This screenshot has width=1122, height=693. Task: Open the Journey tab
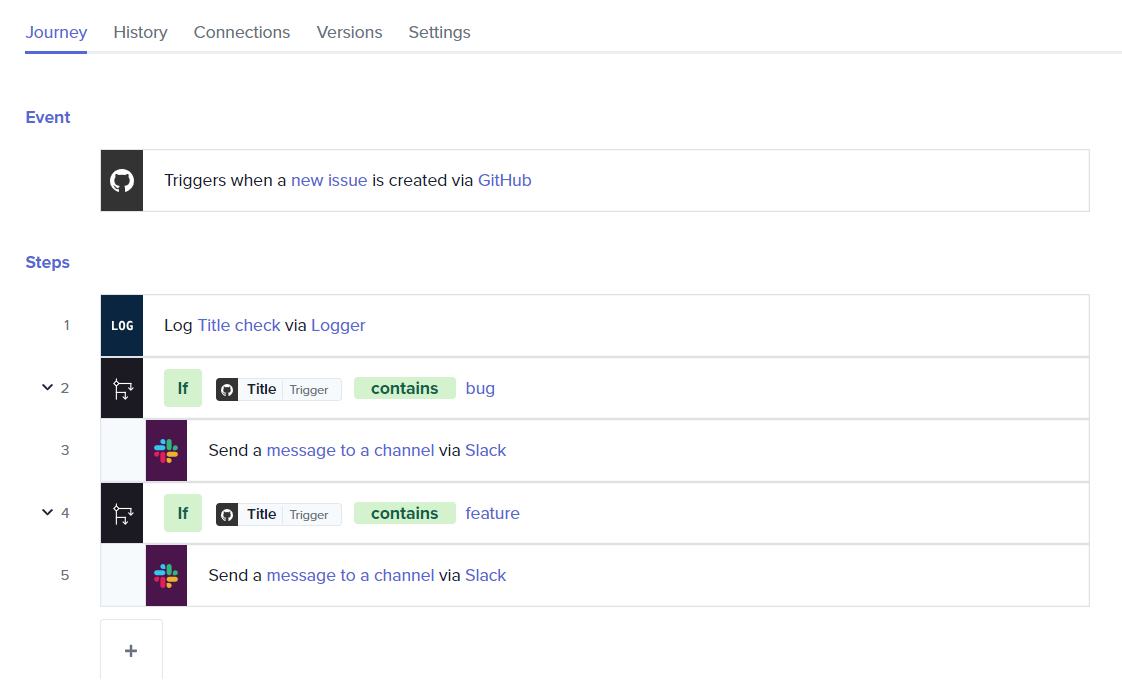pos(56,32)
